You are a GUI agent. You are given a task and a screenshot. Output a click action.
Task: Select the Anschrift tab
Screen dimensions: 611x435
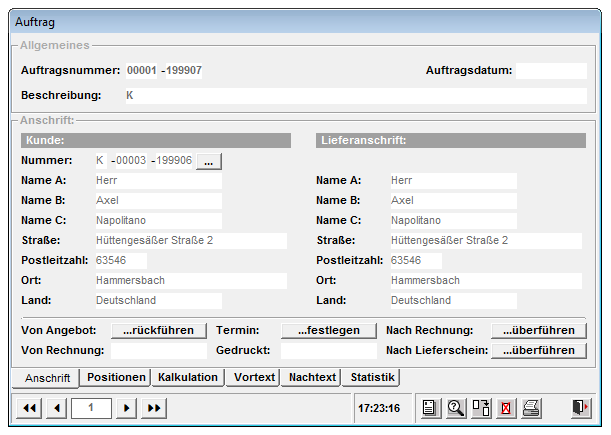click(46, 378)
